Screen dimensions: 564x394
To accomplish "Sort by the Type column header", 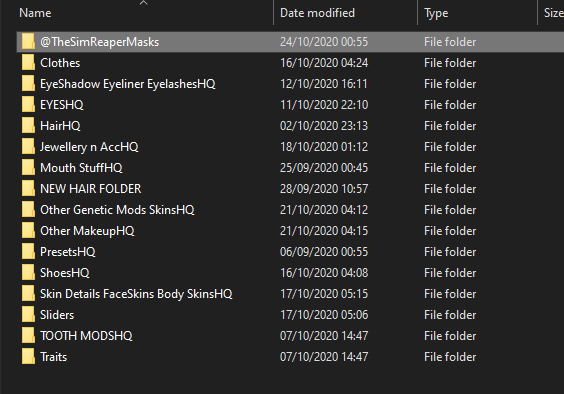I will click(x=436, y=13).
